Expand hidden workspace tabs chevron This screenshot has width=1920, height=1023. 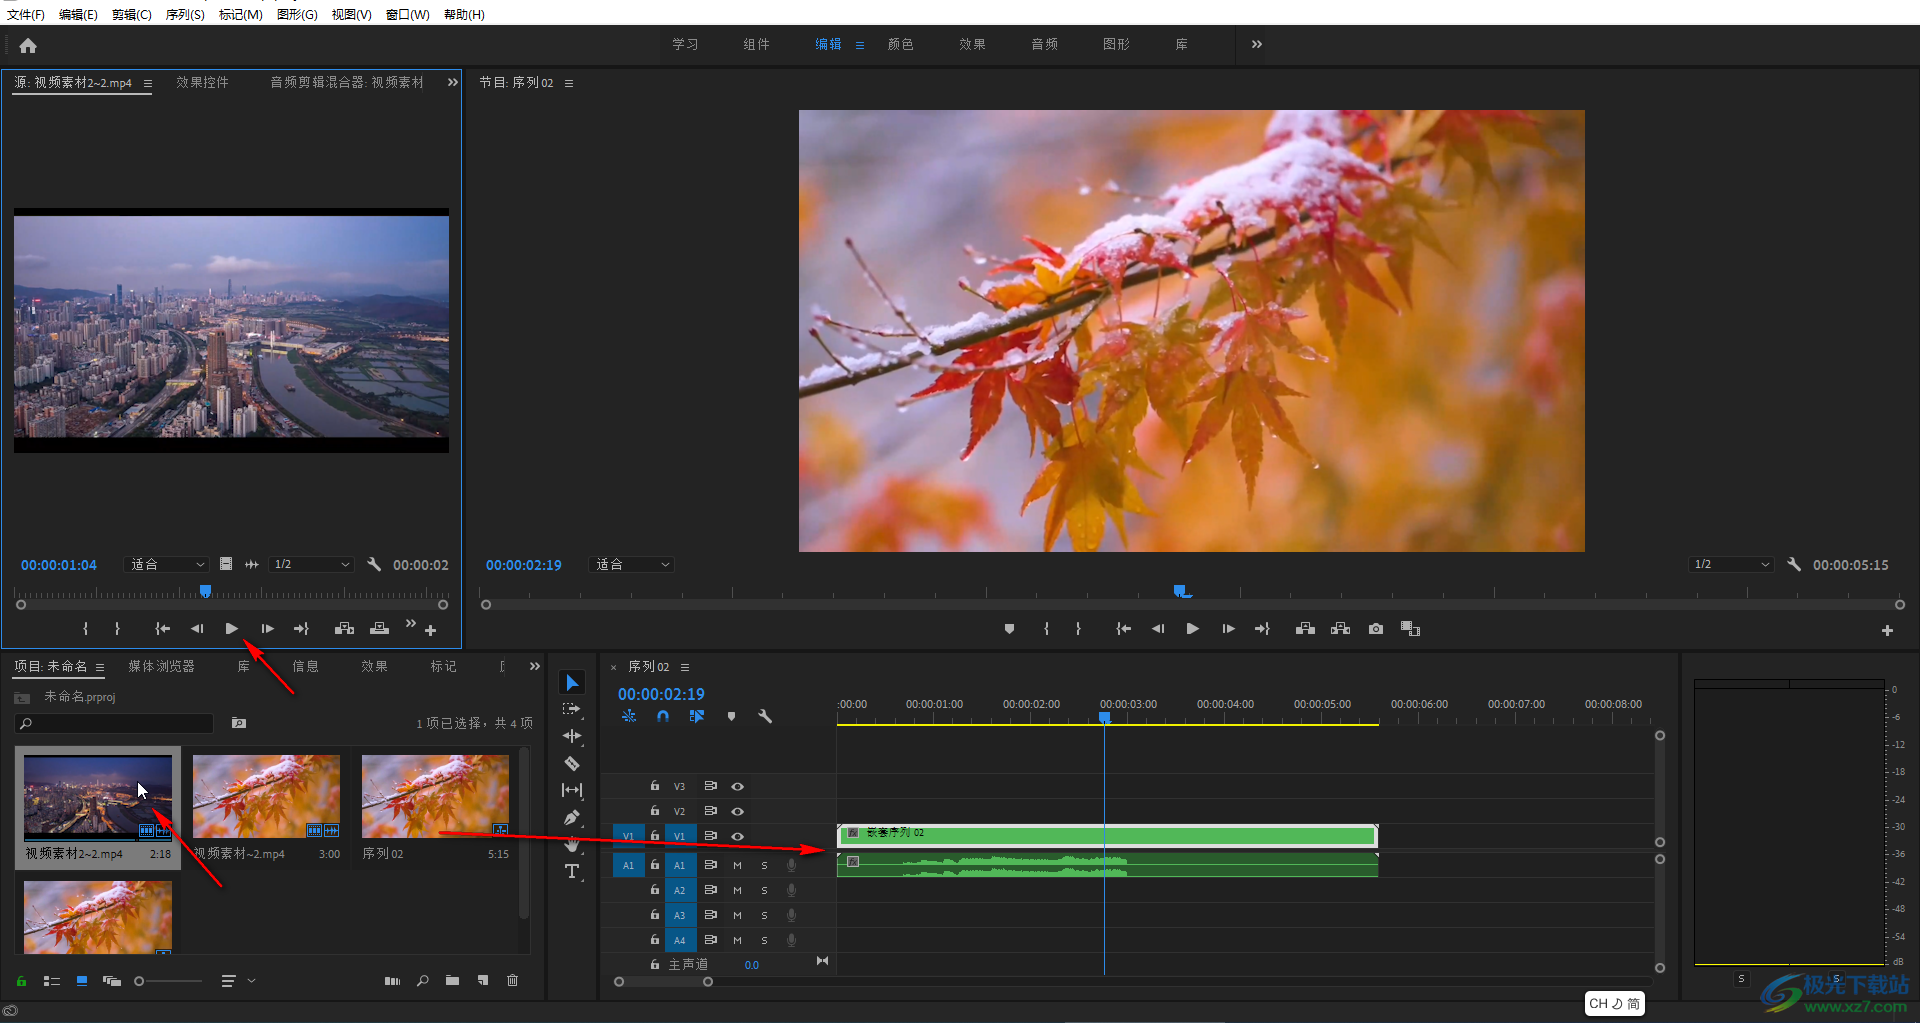1257,44
